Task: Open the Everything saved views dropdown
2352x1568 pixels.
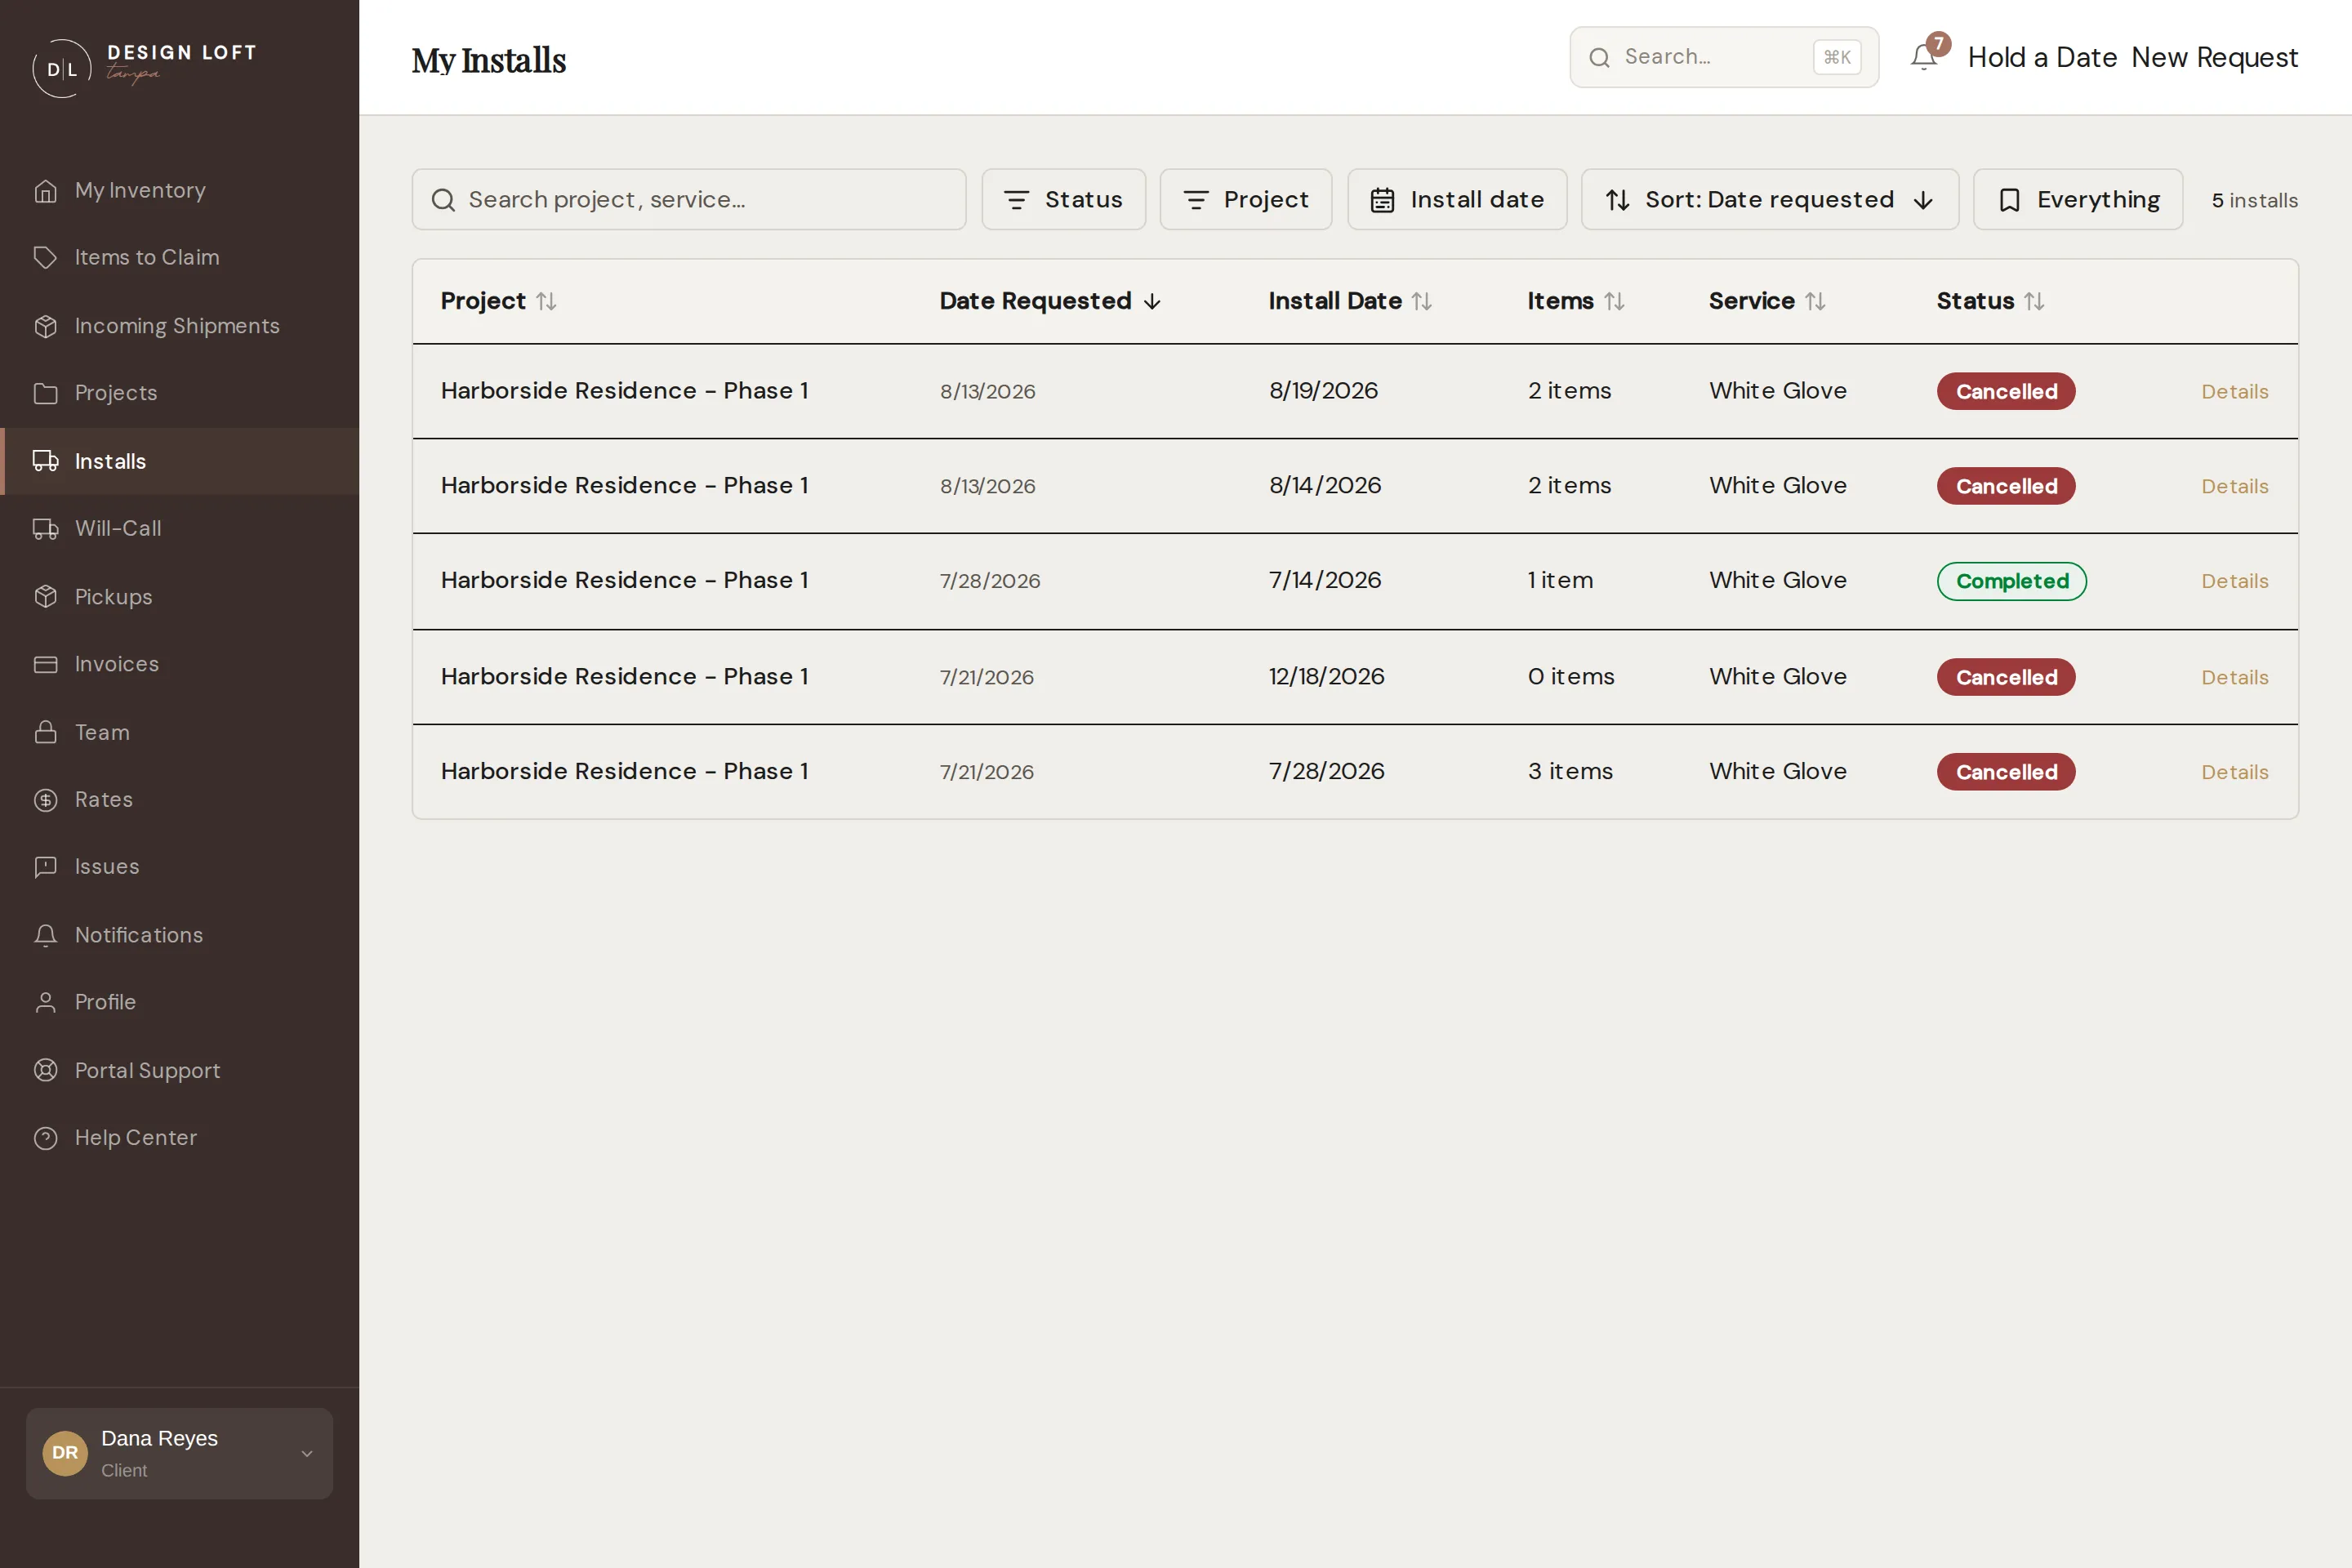Action: pyautogui.click(x=2077, y=199)
